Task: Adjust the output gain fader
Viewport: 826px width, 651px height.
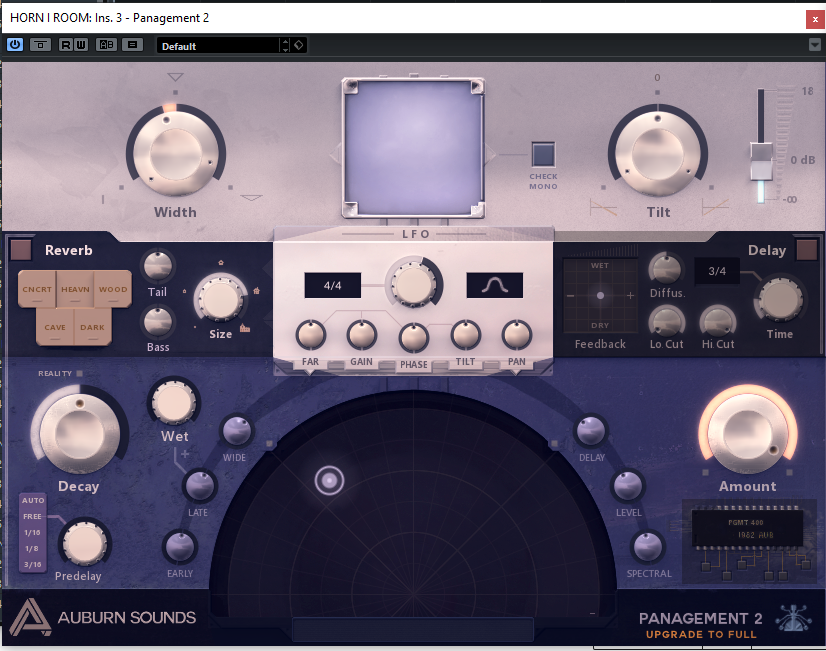Action: point(761,161)
